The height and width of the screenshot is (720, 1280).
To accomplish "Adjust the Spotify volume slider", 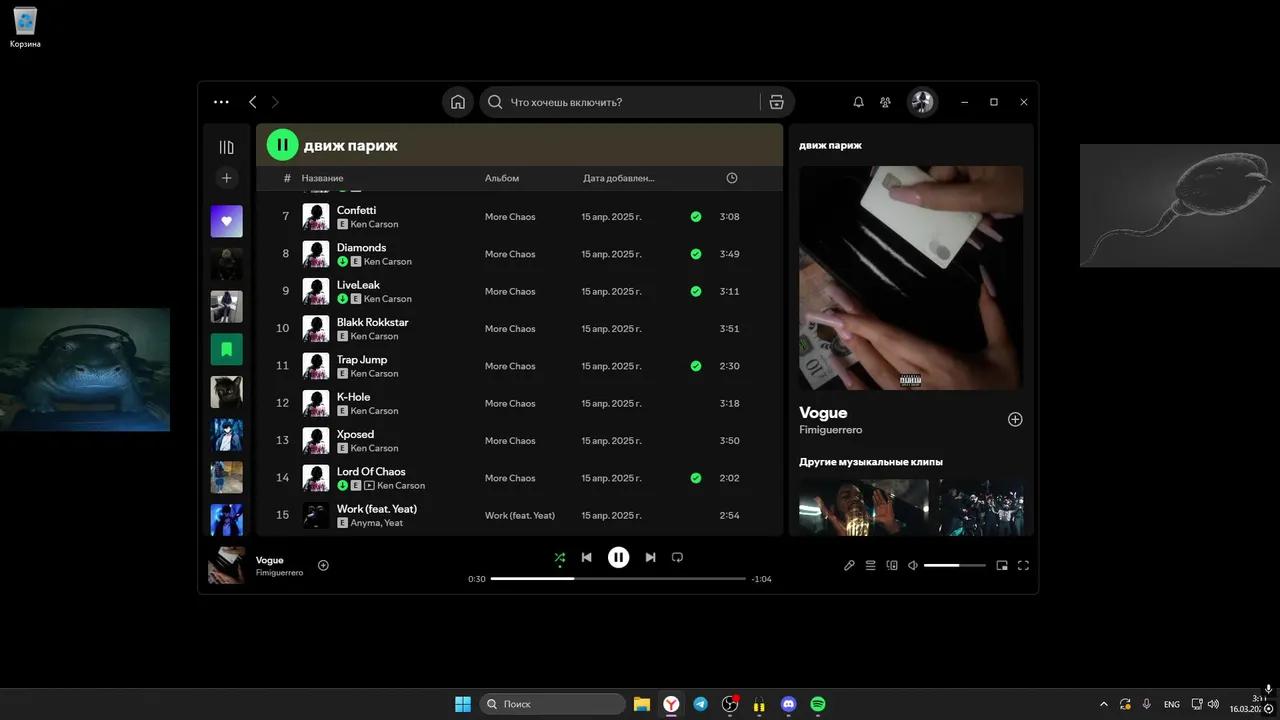I will click(955, 565).
